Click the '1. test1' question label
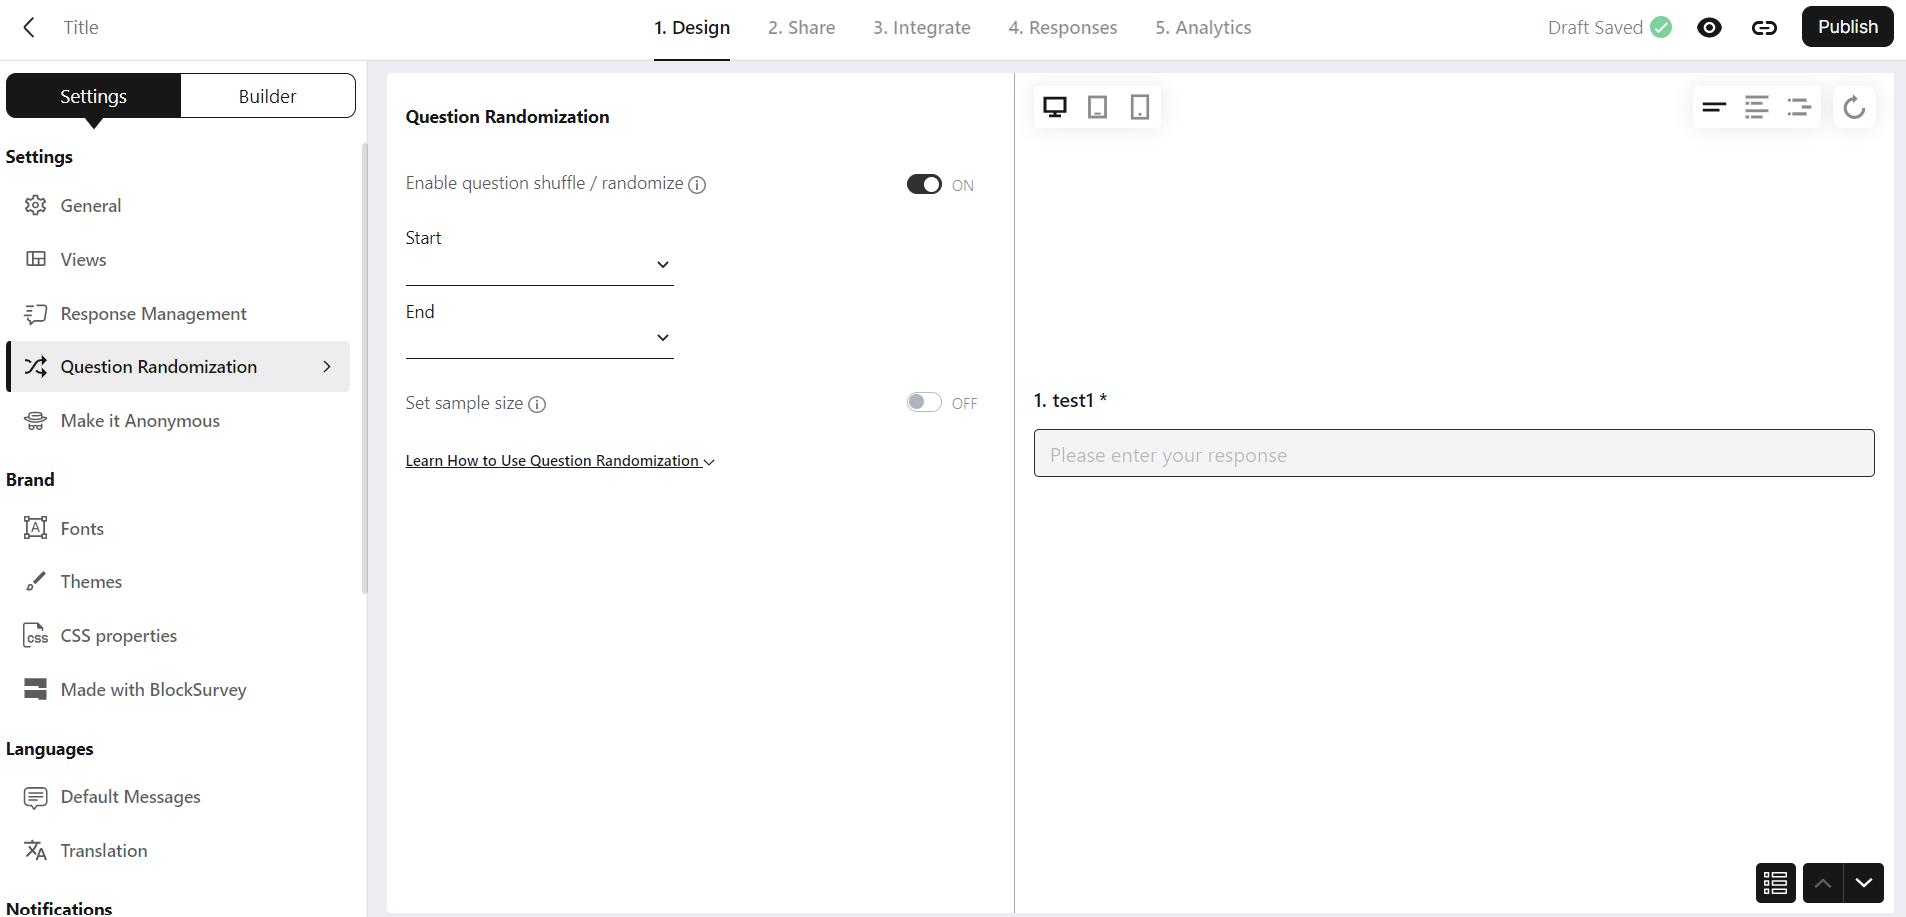Viewport: 1906px width, 917px height. [x=1070, y=400]
